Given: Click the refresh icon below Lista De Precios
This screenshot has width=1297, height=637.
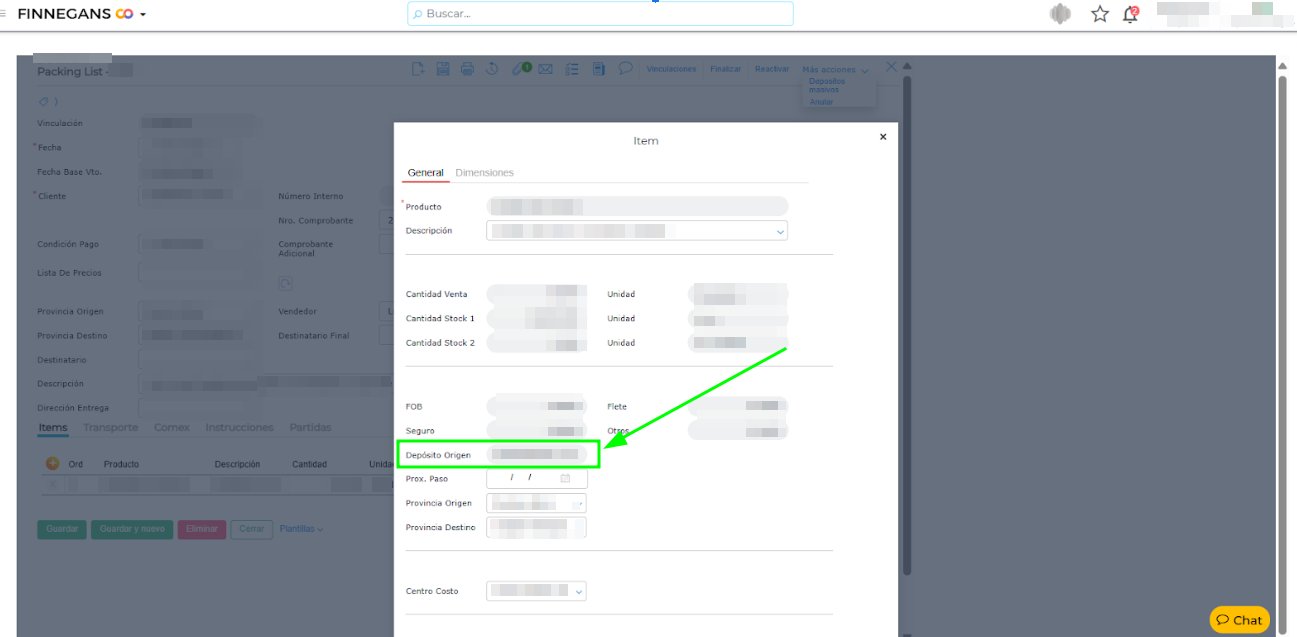Looking at the screenshot, I should (285, 284).
